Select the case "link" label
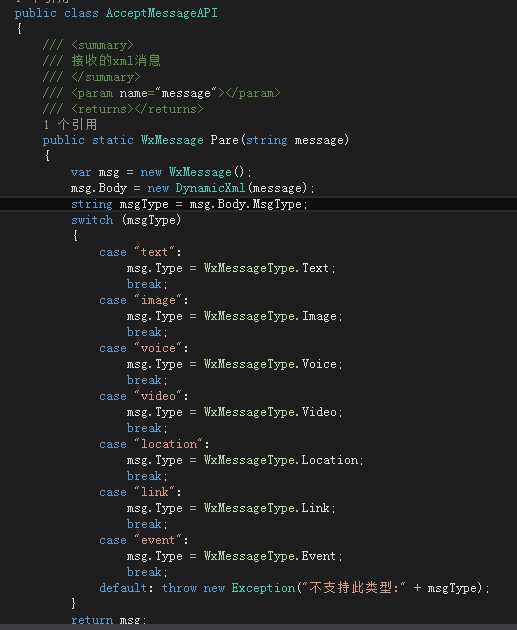This screenshot has width=517, height=630. (140, 492)
